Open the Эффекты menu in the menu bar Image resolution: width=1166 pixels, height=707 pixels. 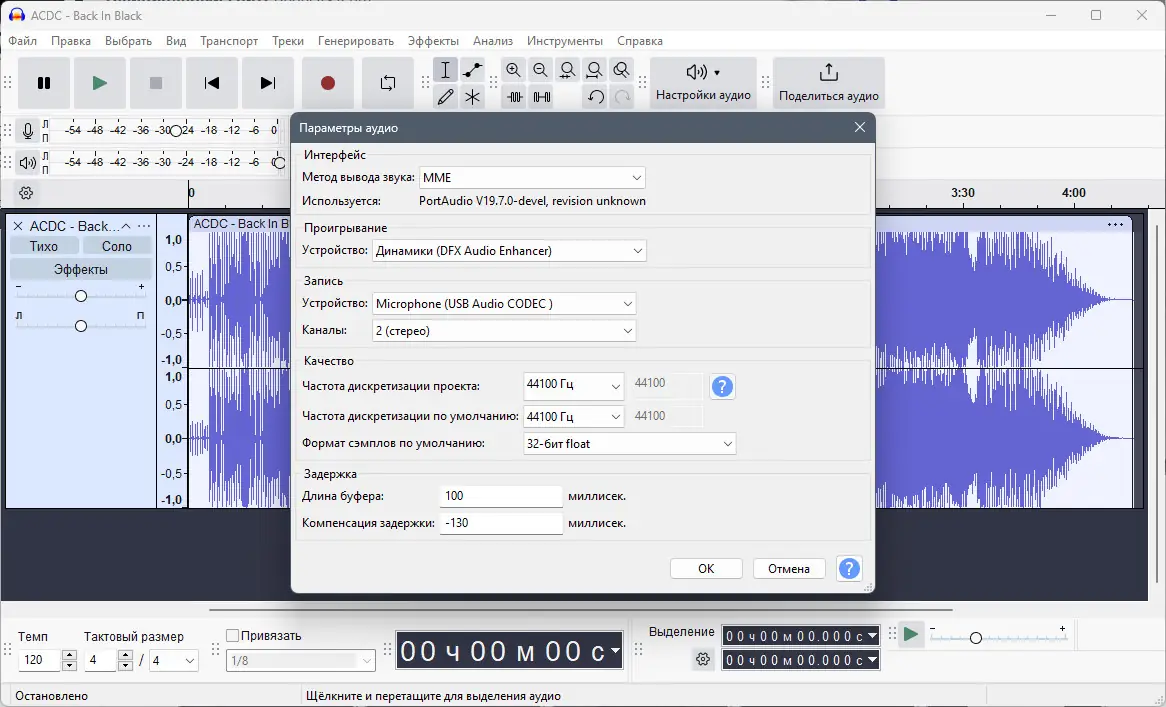click(433, 41)
